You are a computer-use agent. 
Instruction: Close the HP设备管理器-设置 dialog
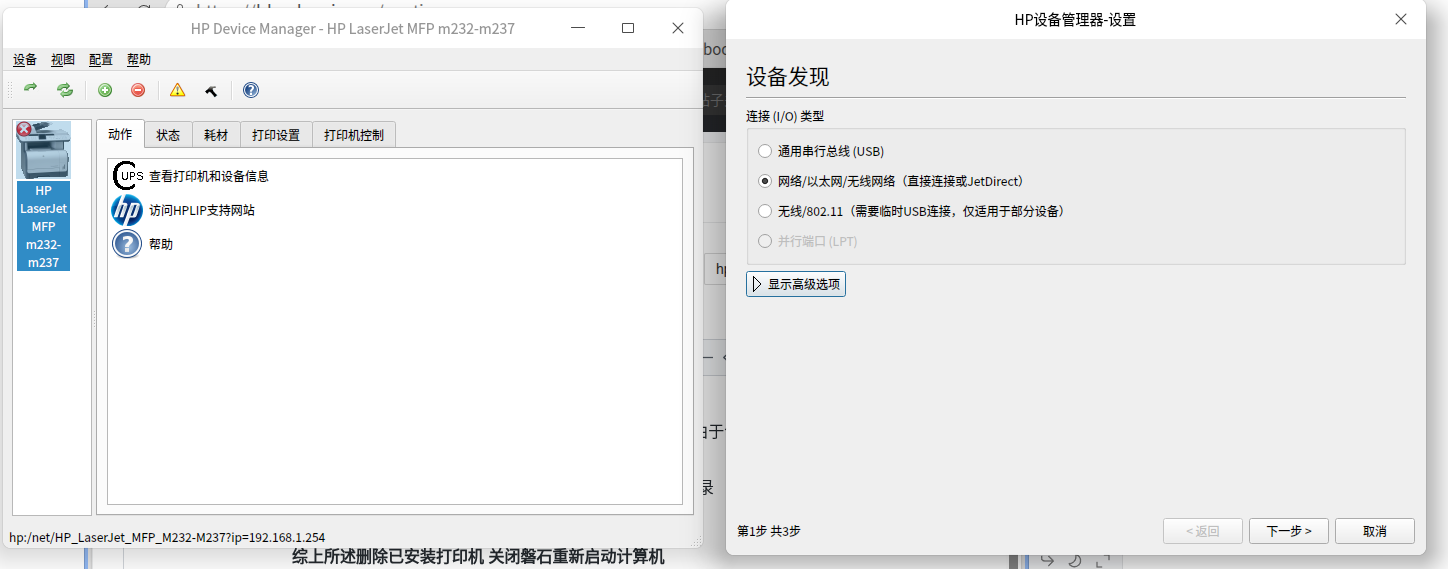[x=1401, y=19]
